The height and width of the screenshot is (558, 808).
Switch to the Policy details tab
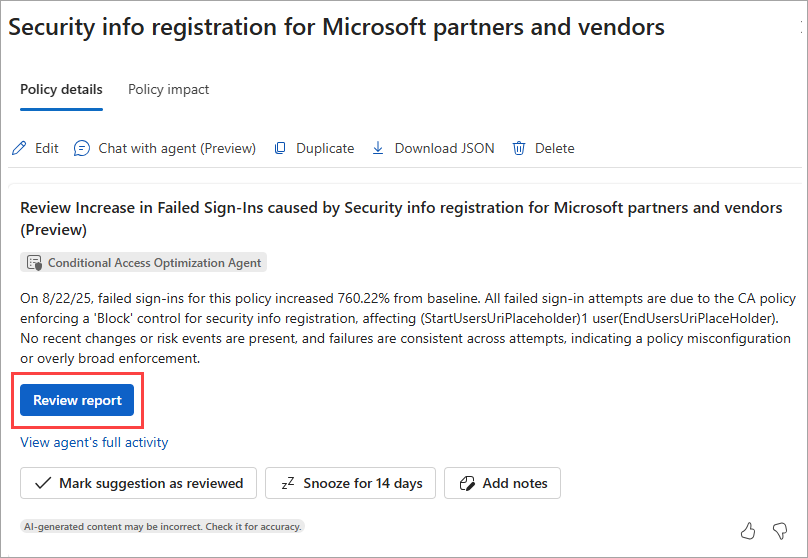pos(61,89)
